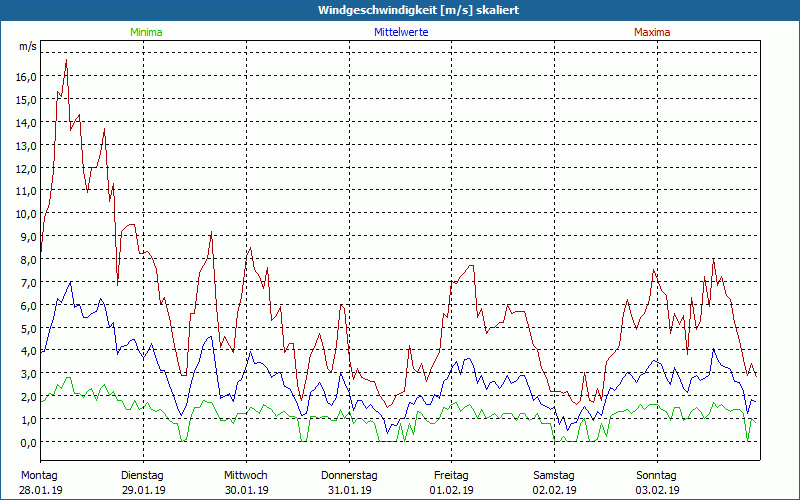Click the date 03.02.19
This screenshot has width=800, height=500.
pyautogui.click(x=657, y=490)
